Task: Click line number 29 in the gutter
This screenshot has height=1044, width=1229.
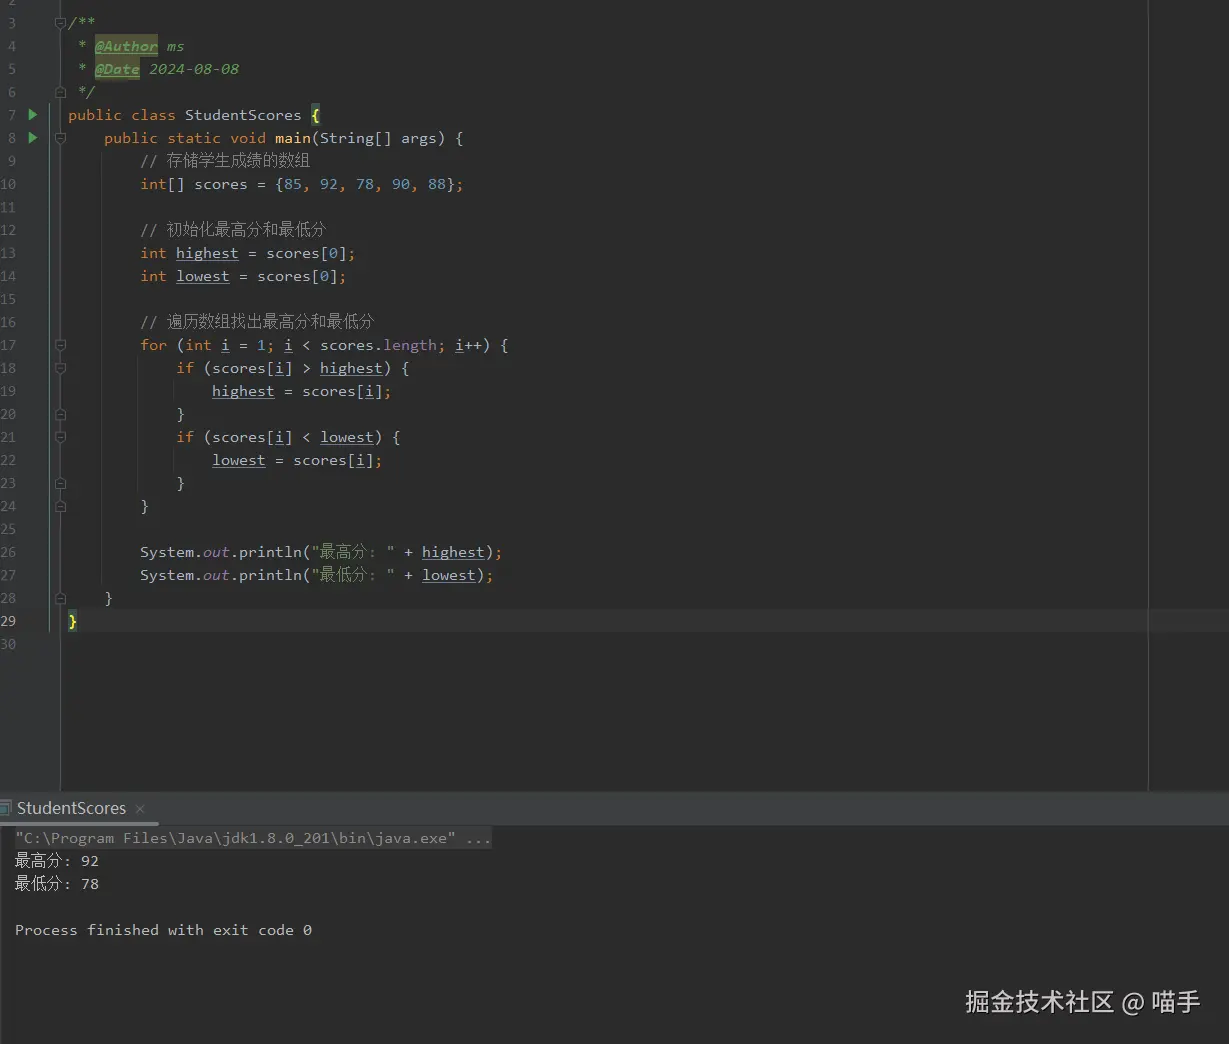Action: (x=8, y=621)
